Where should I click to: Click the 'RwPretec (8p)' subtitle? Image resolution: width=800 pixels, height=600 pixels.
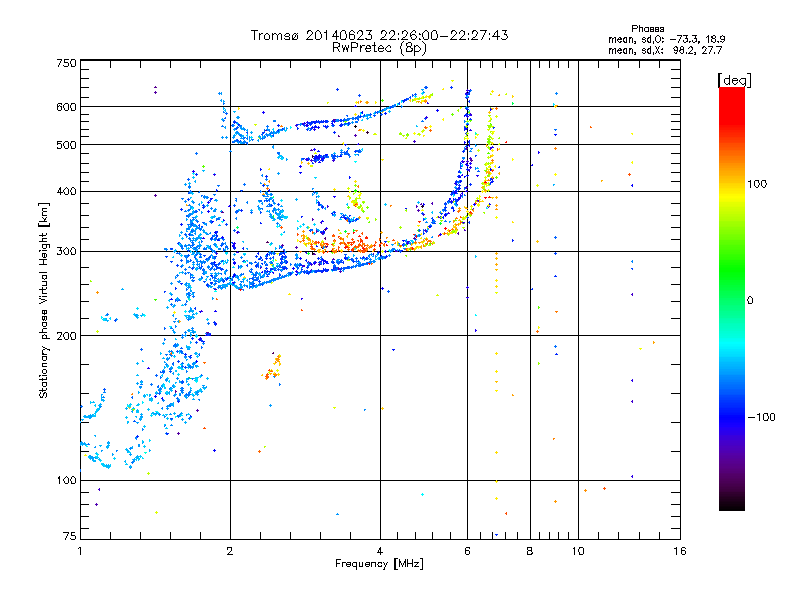(379, 48)
